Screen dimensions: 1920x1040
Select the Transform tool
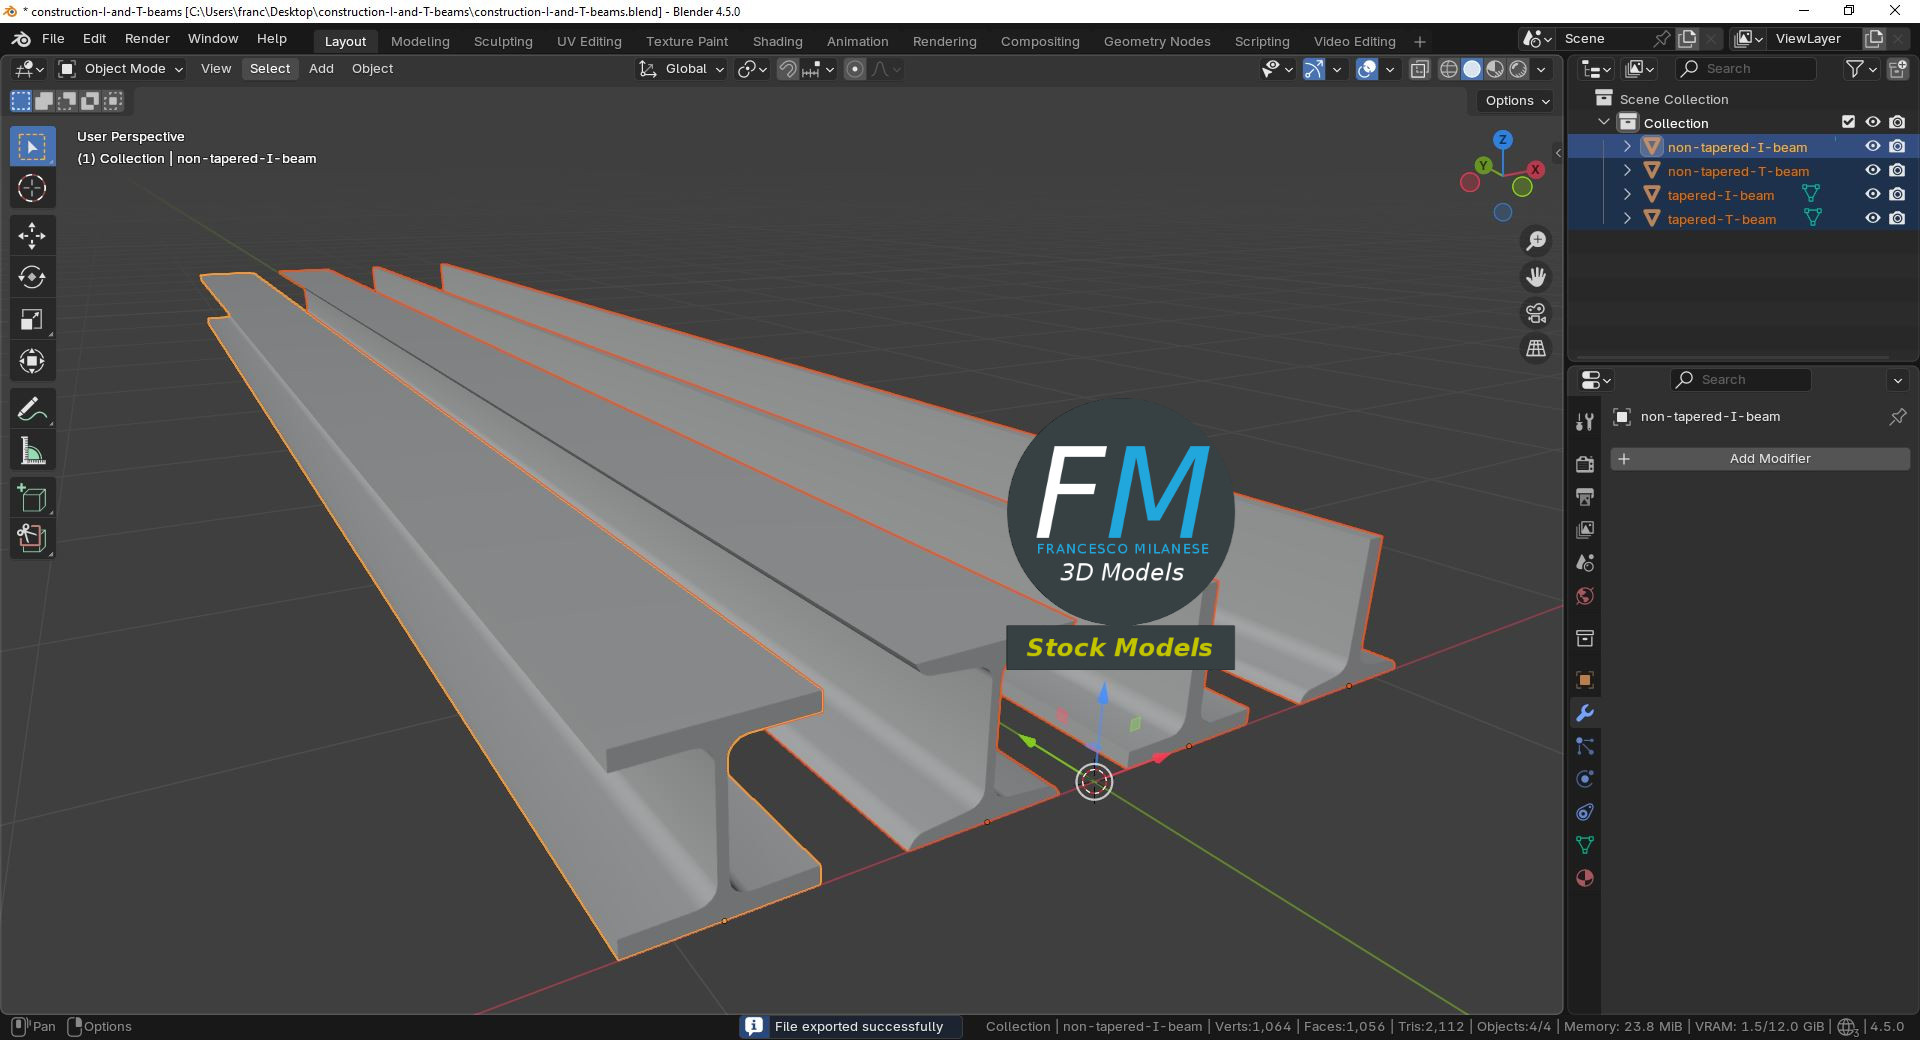(x=32, y=361)
